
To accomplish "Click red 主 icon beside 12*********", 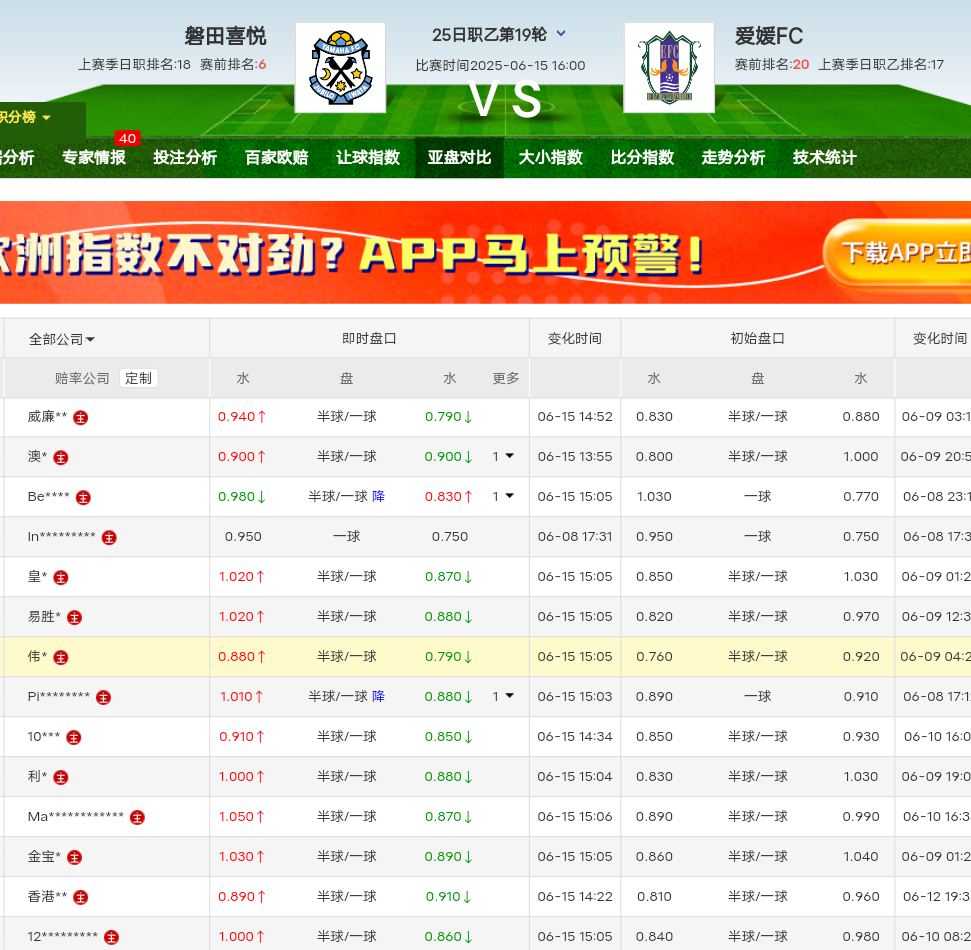I will point(111,937).
